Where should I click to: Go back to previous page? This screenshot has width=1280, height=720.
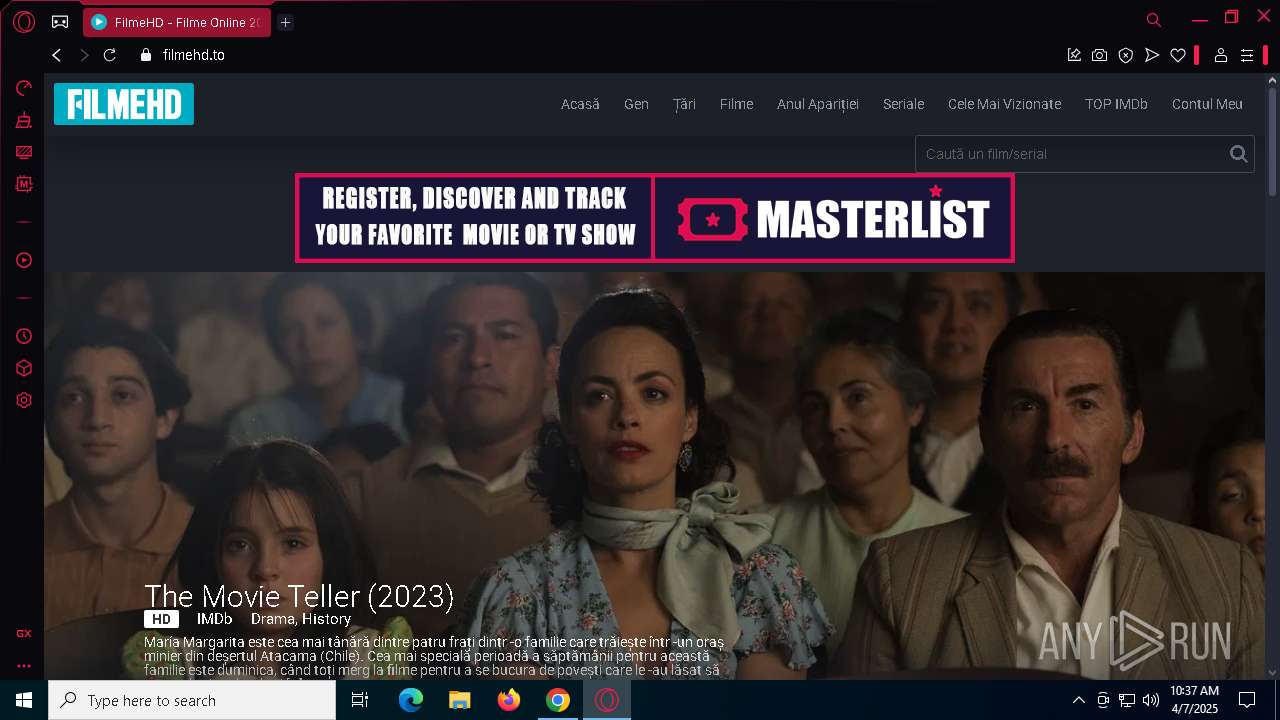click(57, 55)
